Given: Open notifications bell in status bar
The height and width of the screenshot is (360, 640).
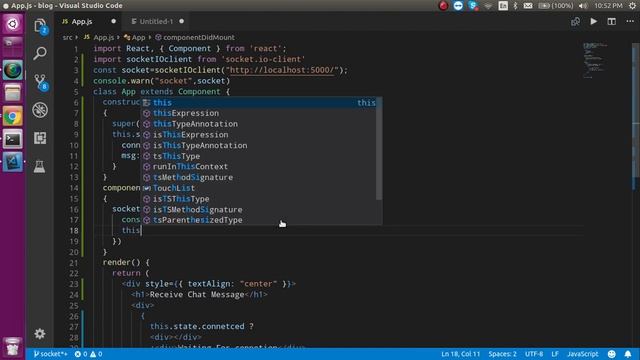Looking at the screenshot, I should [628, 354].
